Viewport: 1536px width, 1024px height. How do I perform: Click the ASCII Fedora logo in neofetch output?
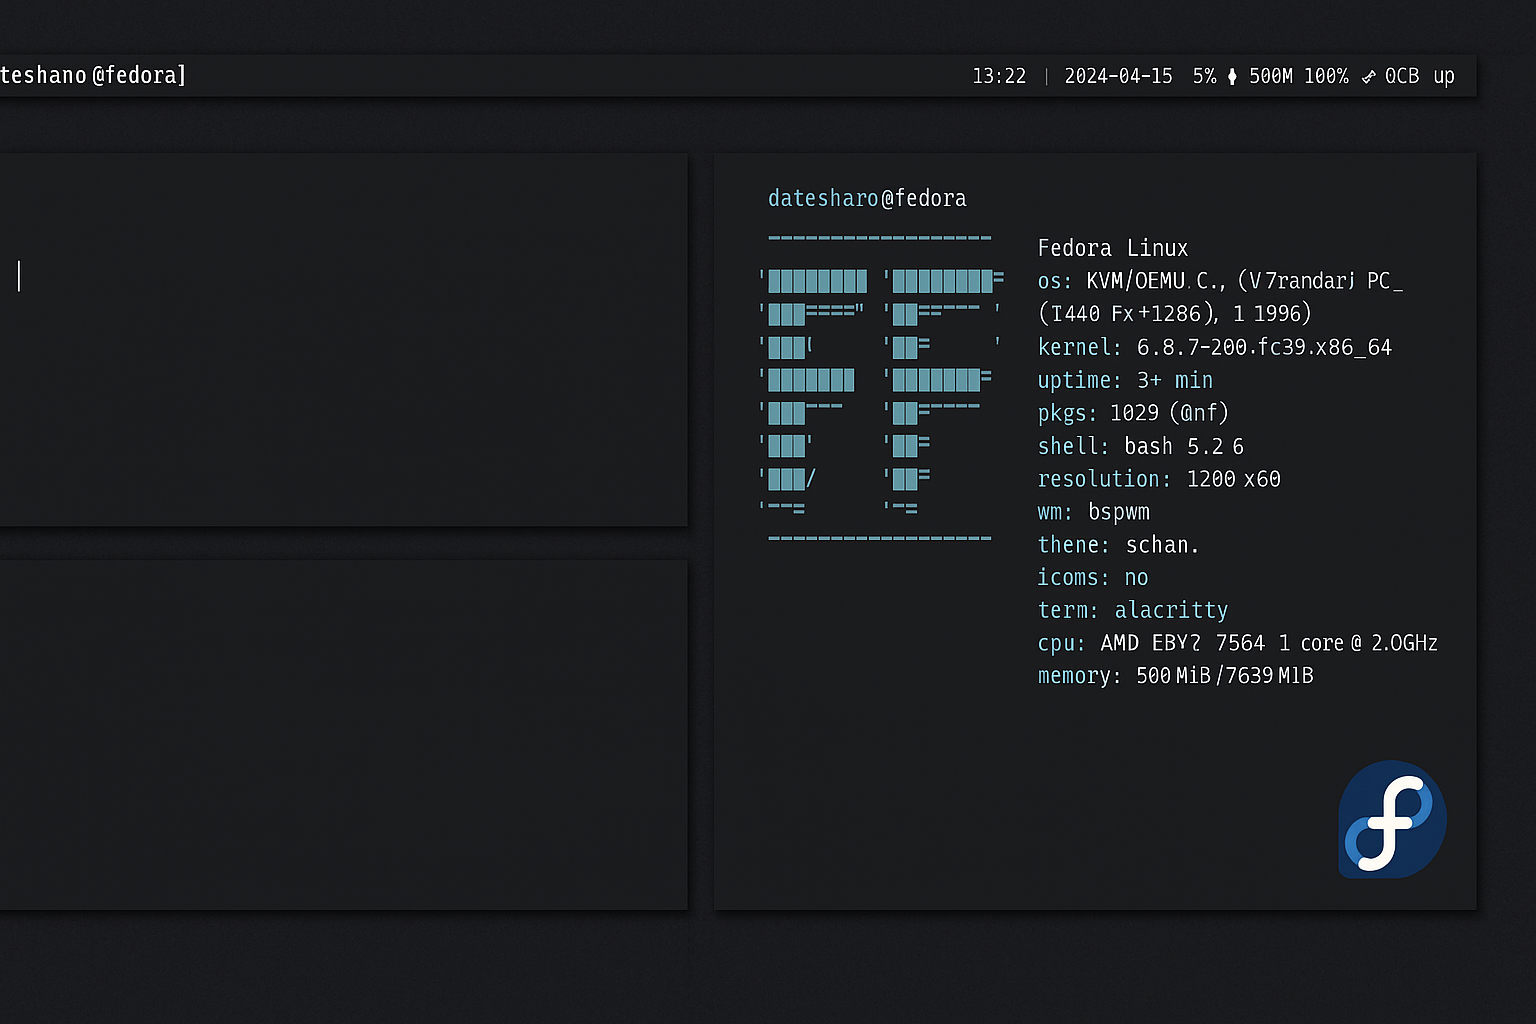coord(880,390)
